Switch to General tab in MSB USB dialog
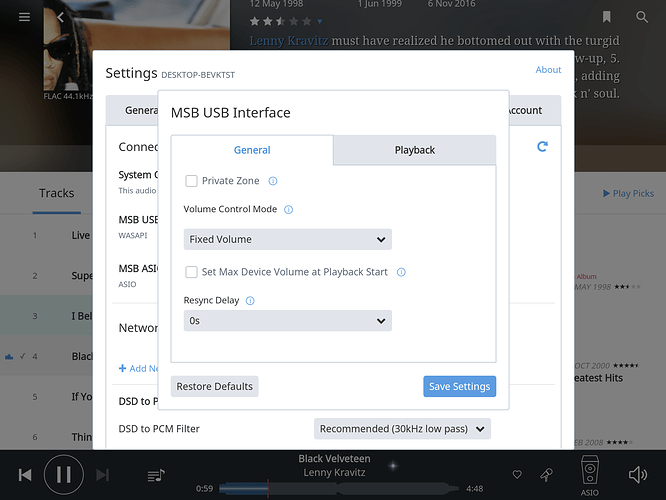 [x=252, y=150]
